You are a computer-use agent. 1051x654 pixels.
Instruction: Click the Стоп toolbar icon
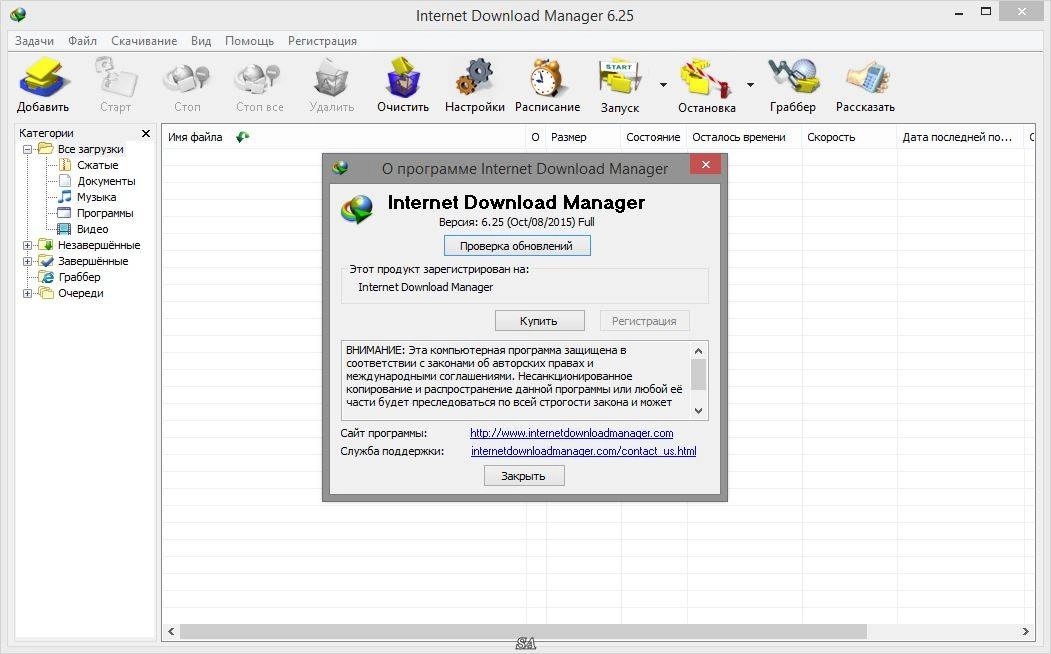point(187,84)
